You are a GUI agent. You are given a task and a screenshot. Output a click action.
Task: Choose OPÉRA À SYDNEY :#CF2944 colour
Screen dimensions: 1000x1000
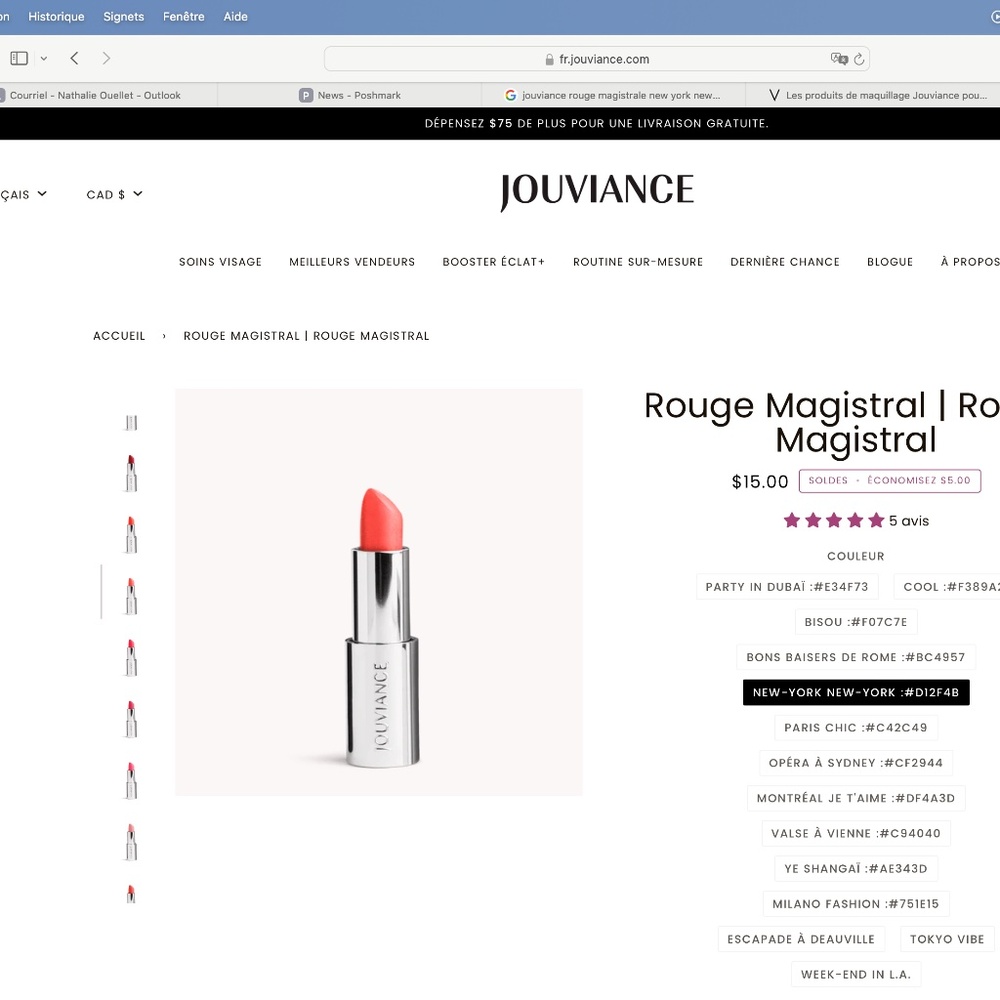[856, 763]
